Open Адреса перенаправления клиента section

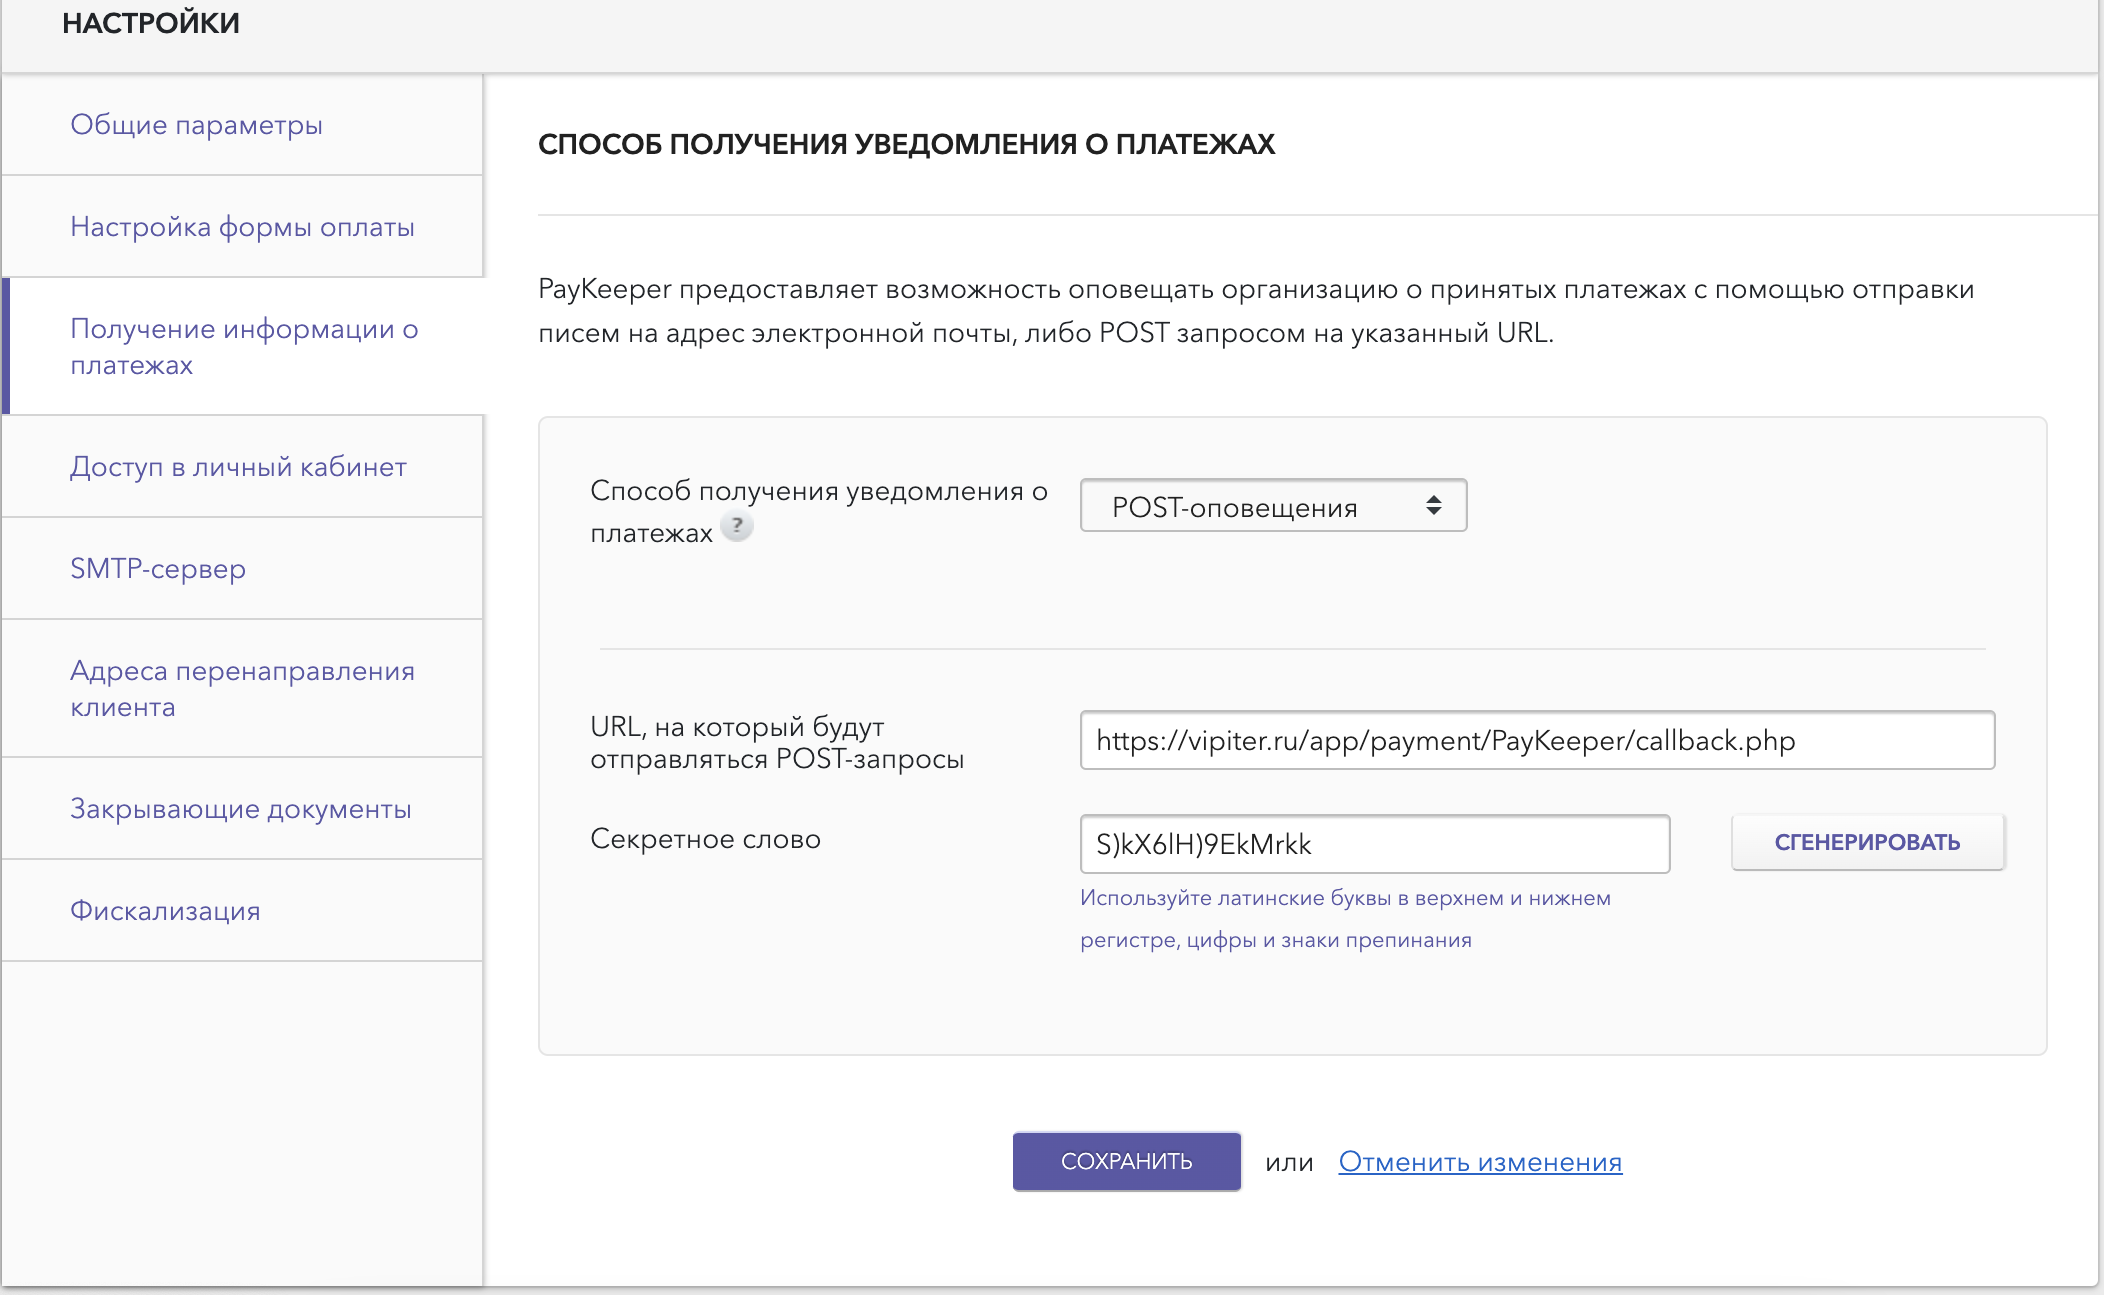tap(242, 688)
